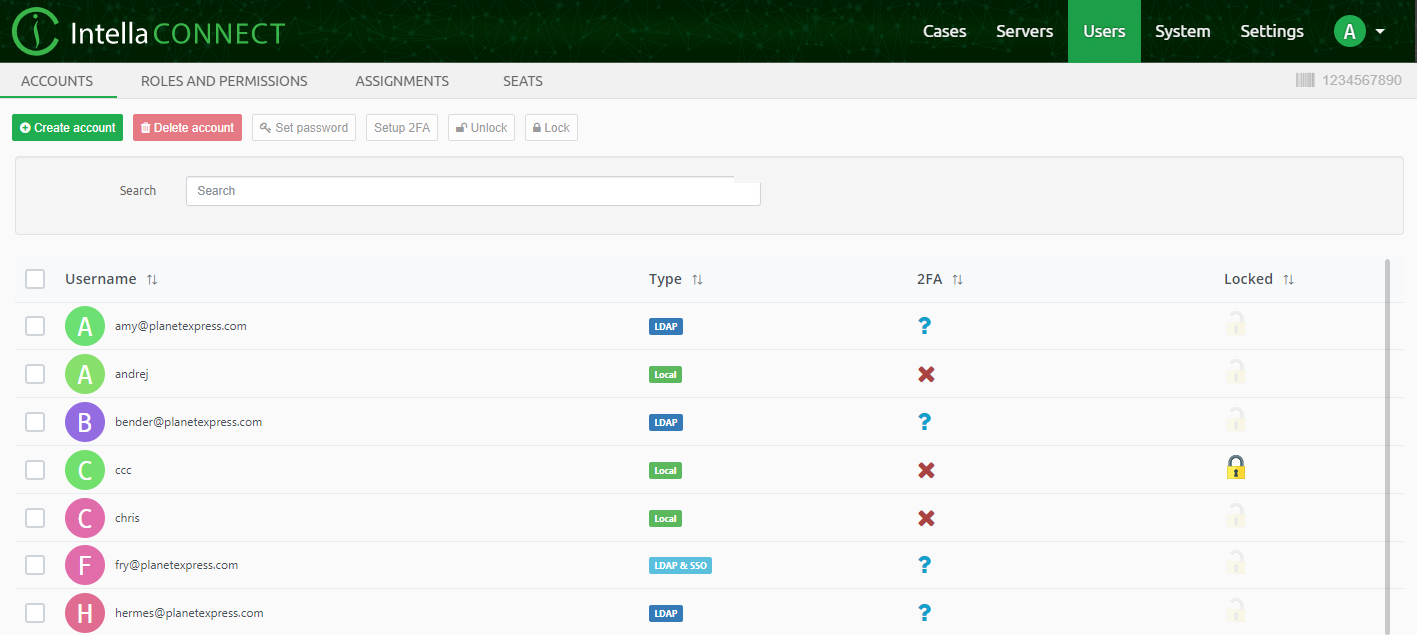The height and width of the screenshot is (635, 1417).
Task: Open the SEATS tab
Action: (x=522, y=81)
